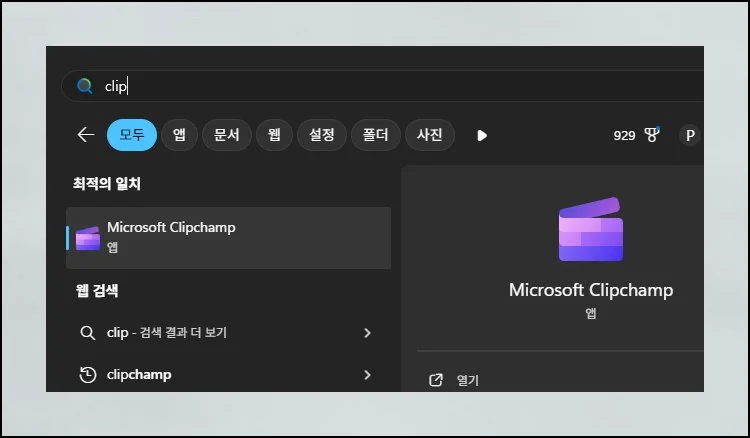Switch to the 앱 filter tab

179,135
